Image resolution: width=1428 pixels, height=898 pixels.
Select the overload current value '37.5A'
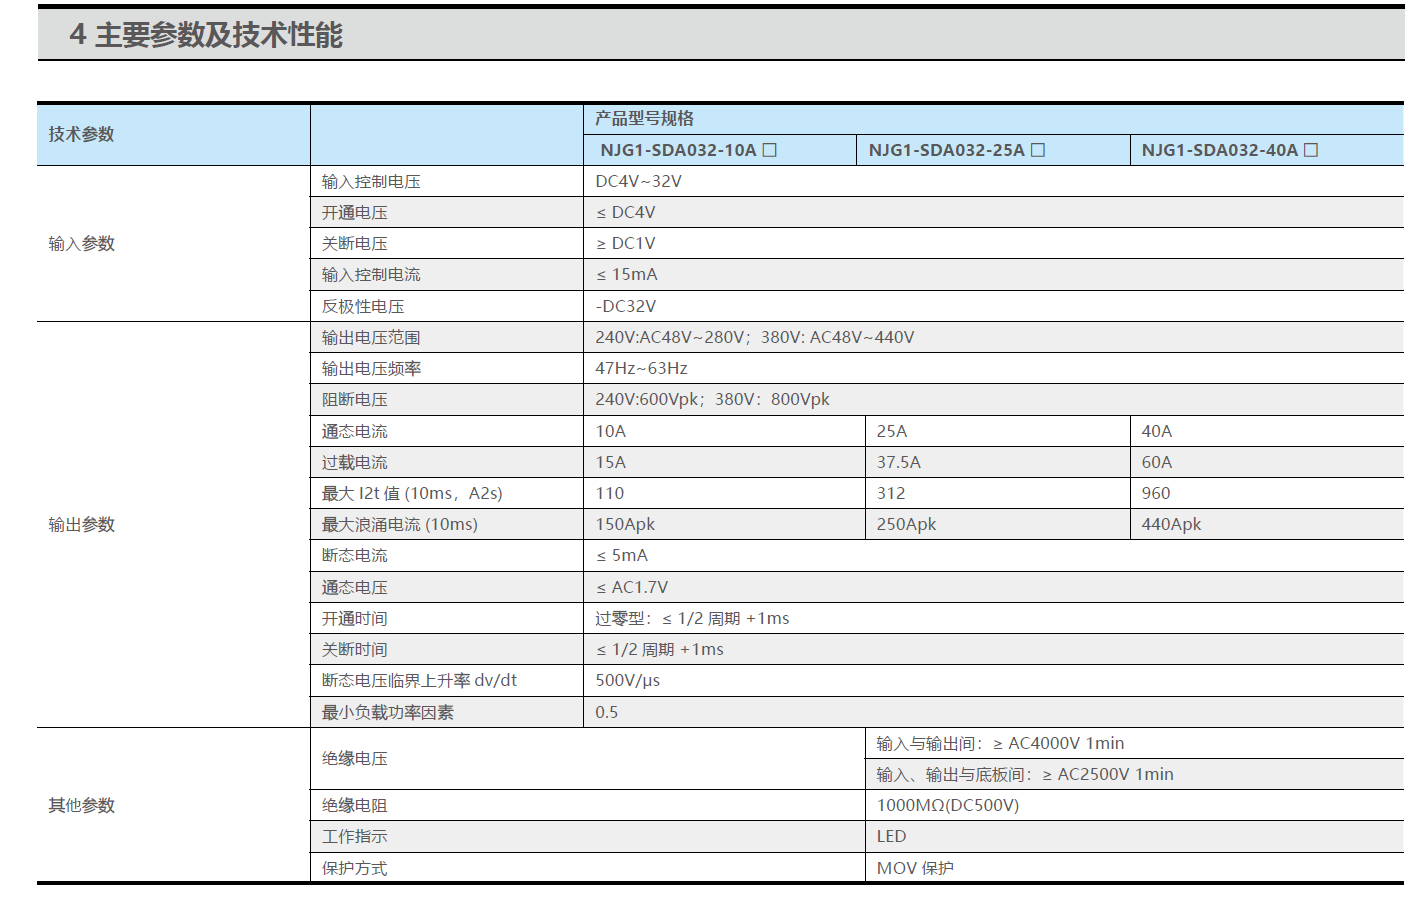tap(899, 462)
